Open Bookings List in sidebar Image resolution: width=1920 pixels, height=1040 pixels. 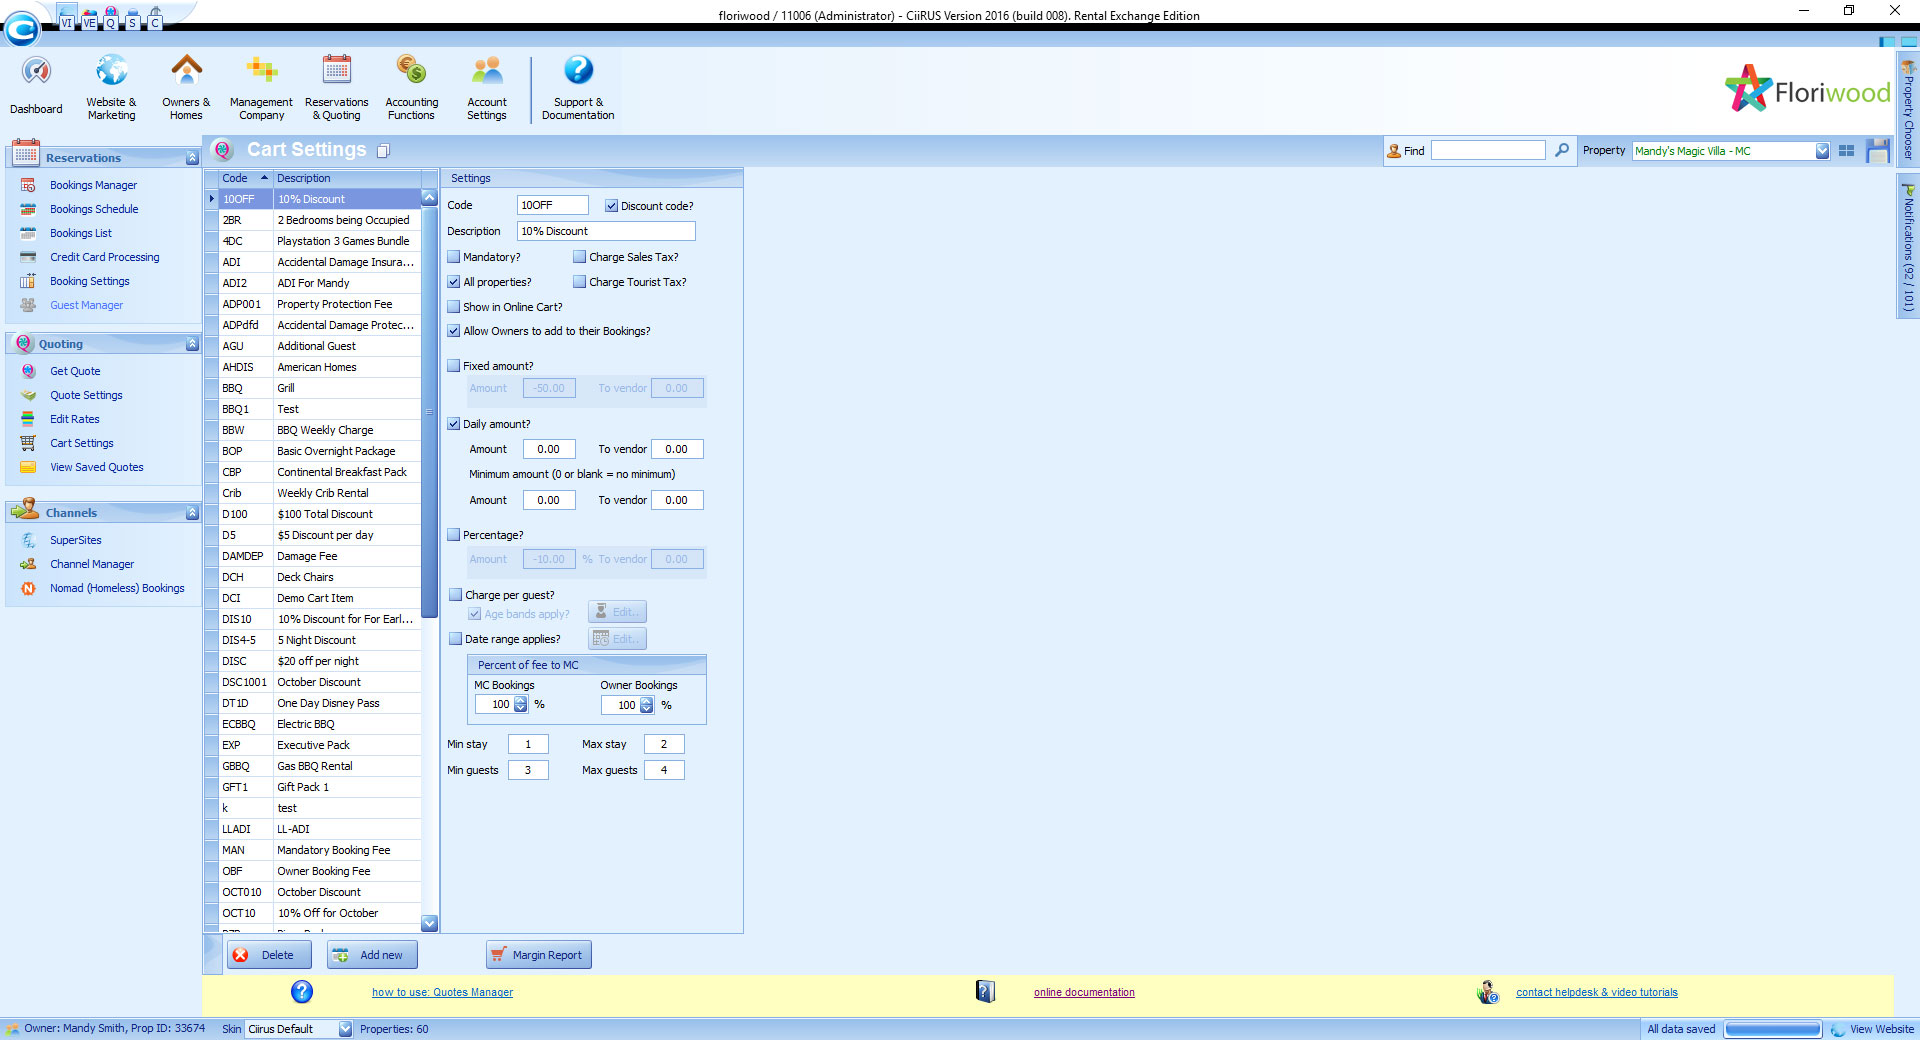pos(81,233)
